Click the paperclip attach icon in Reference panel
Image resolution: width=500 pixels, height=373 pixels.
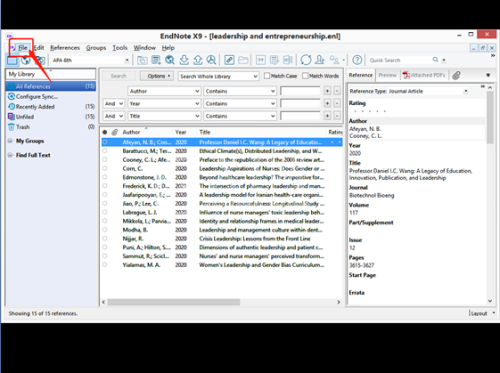(x=456, y=75)
